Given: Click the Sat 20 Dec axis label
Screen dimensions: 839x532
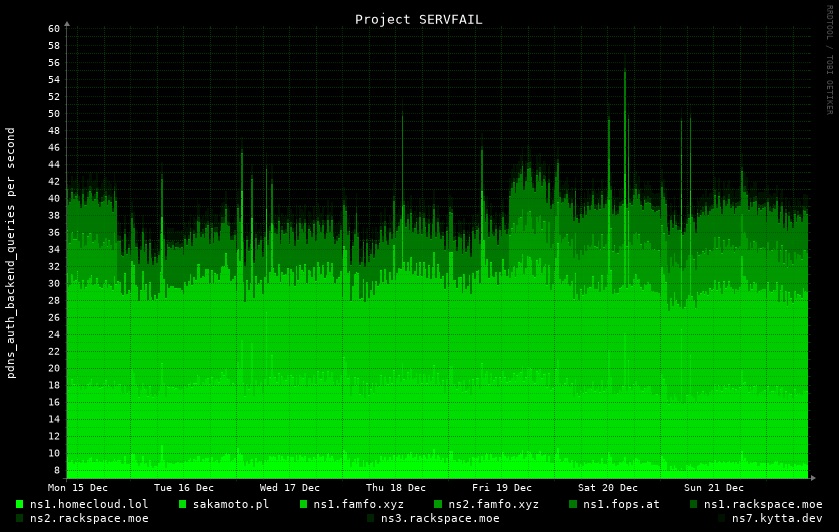Looking at the screenshot, I should [608, 488].
